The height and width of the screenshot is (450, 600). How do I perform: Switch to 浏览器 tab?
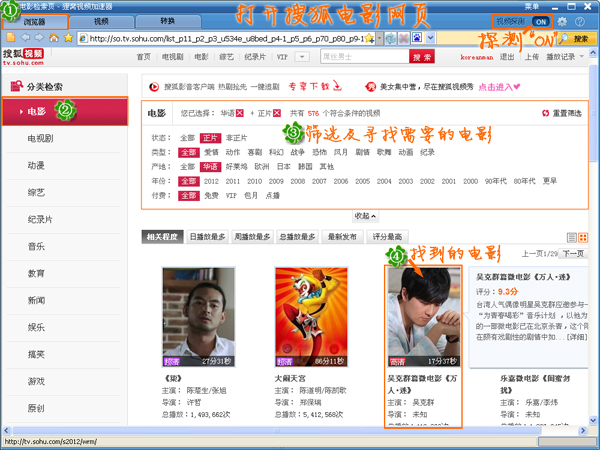pyautogui.click(x=35, y=22)
